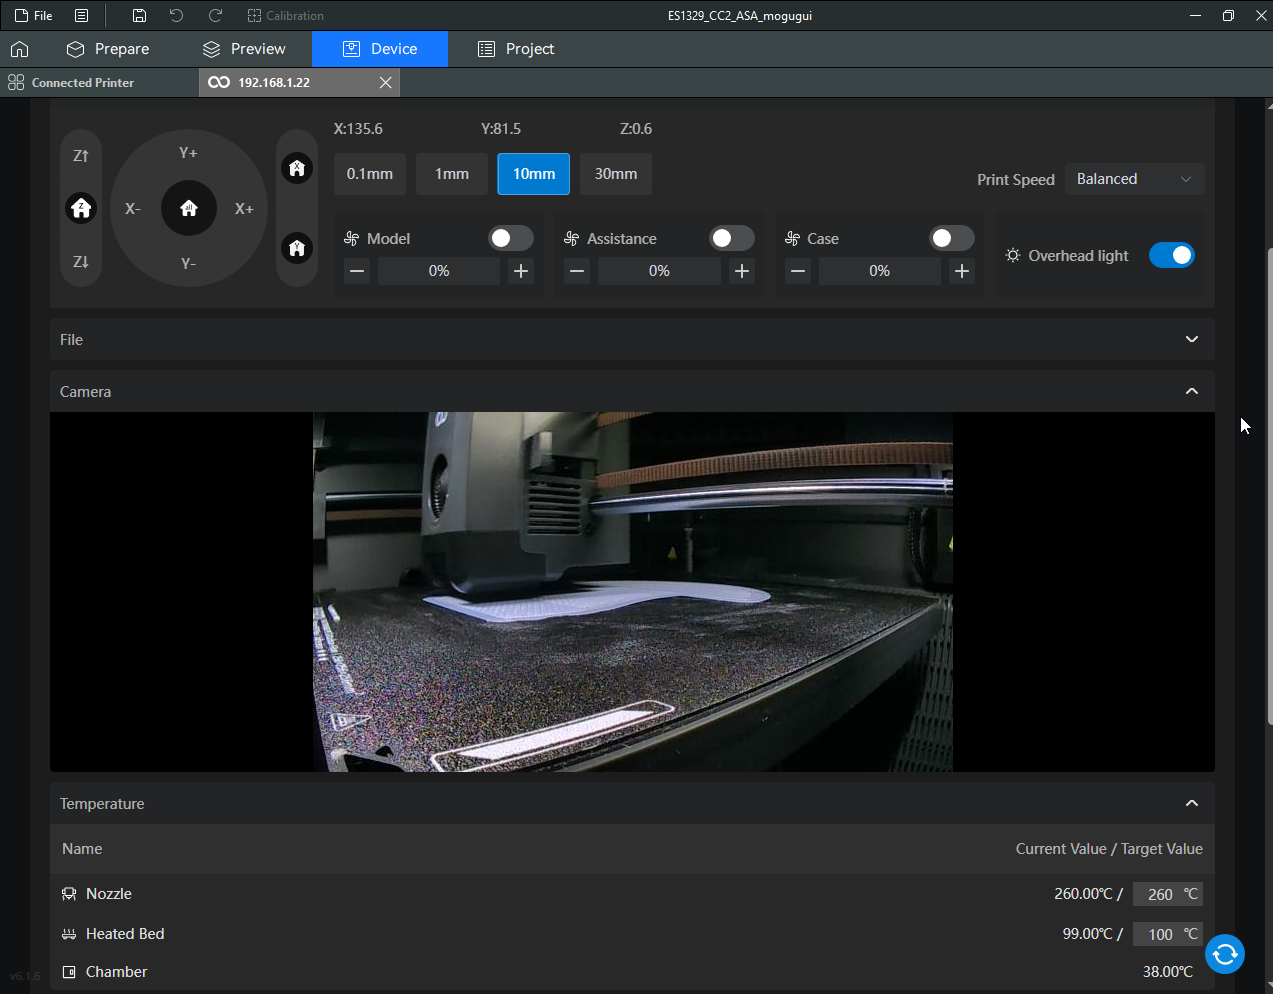Click the Nozzle target temperature field
1273x994 pixels.
point(1159,894)
